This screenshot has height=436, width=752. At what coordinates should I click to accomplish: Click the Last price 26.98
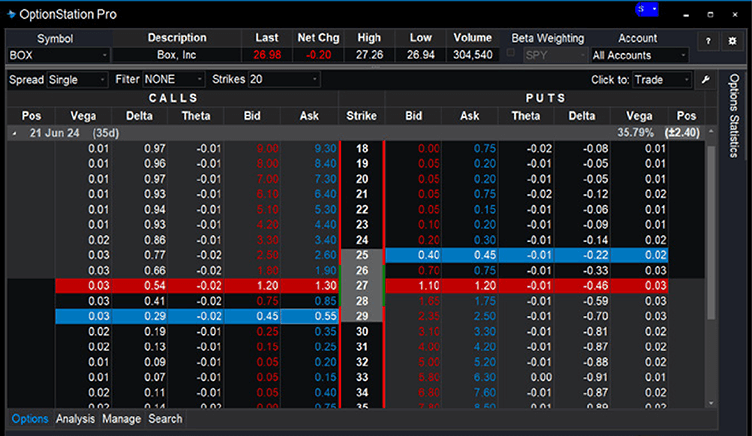tap(267, 55)
